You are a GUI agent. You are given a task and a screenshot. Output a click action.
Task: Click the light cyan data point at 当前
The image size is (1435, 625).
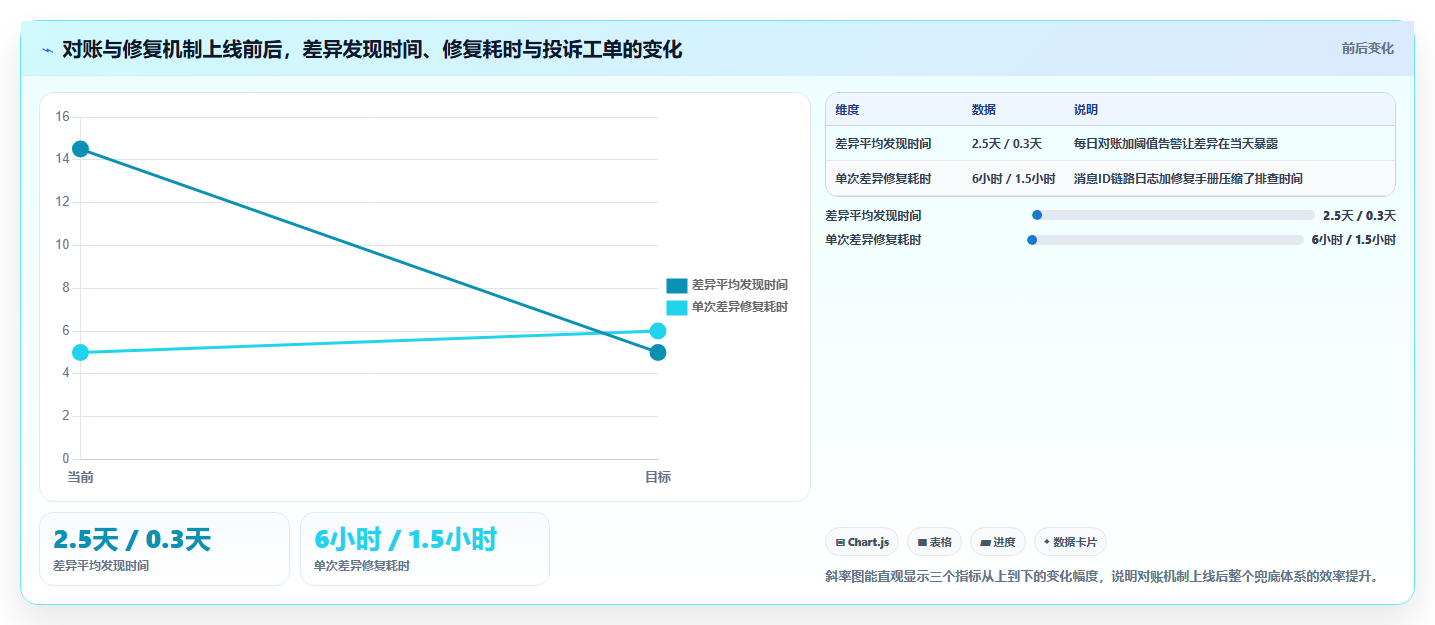point(80,352)
